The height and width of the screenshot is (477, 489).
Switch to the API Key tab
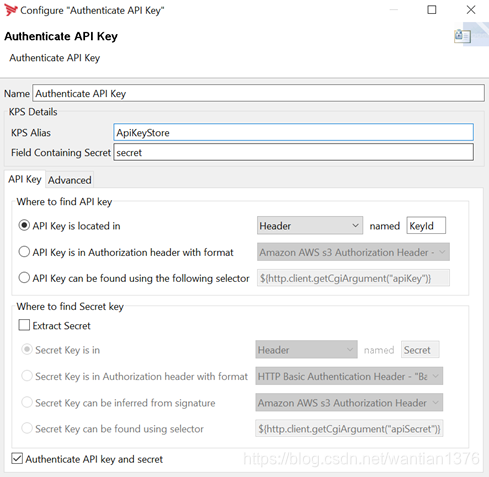click(x=25, y=179)
